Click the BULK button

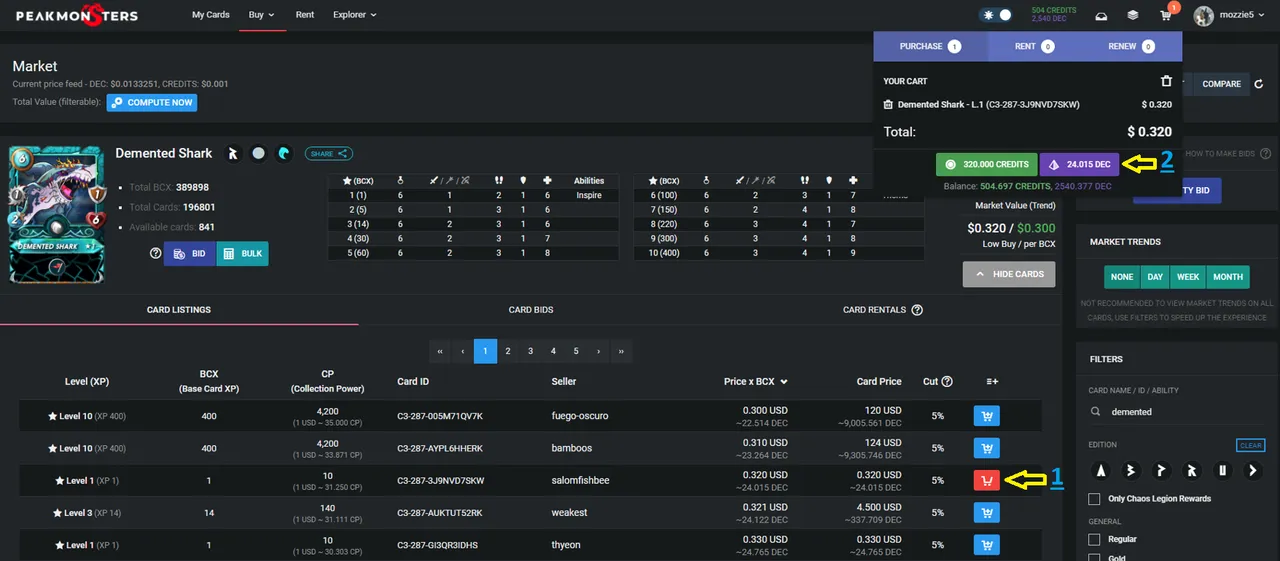(x=242, y=254)
